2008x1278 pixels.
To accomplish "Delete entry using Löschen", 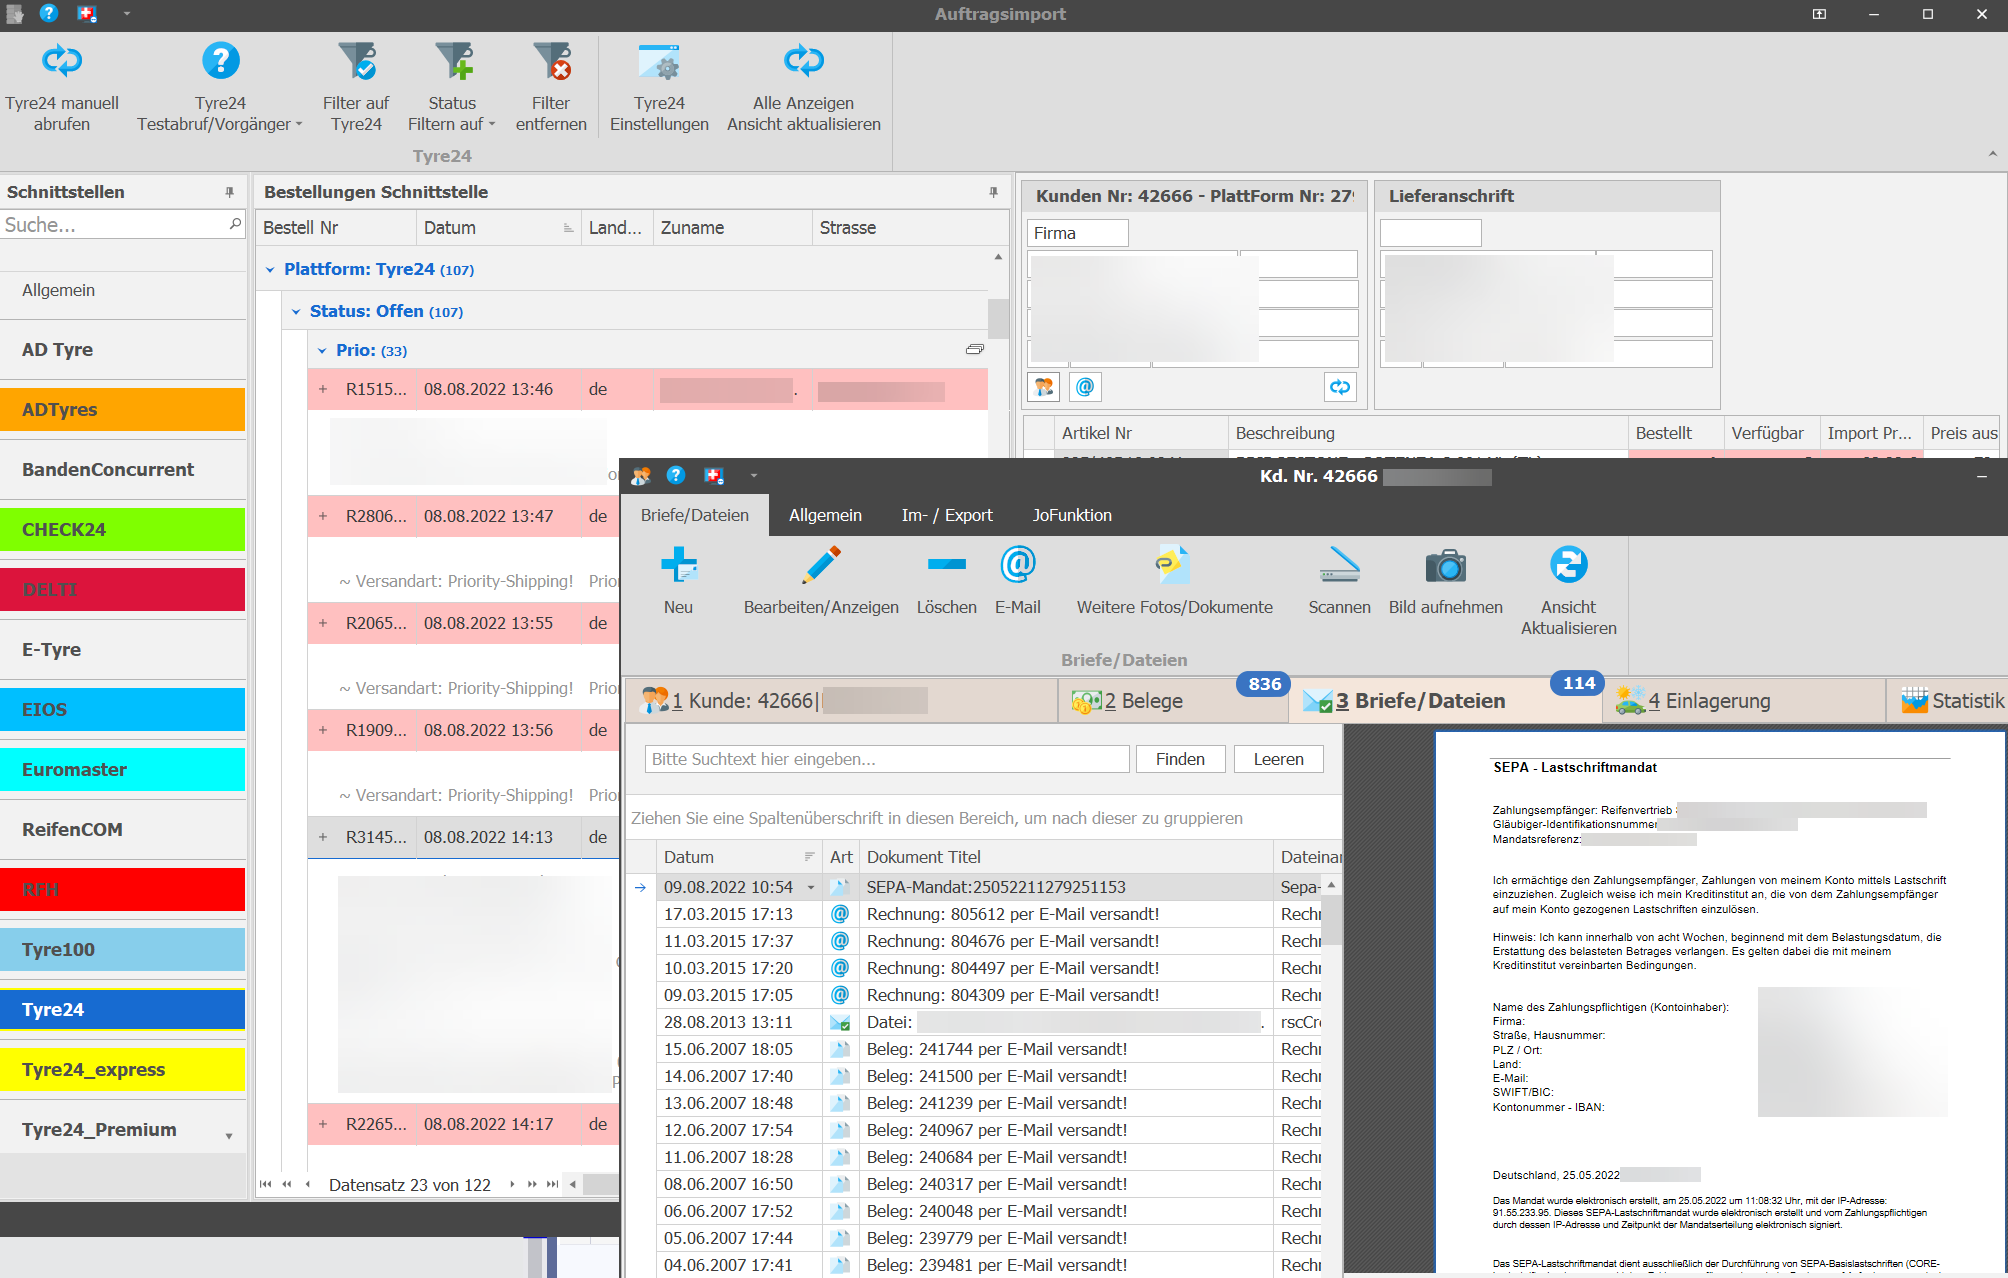I will point(946,581).
